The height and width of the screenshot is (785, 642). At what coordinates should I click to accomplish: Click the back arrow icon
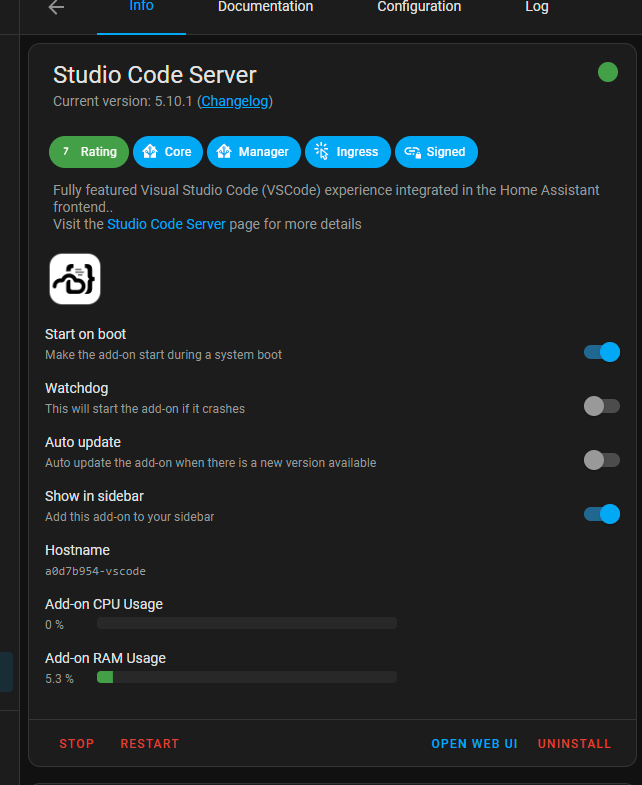56,7
